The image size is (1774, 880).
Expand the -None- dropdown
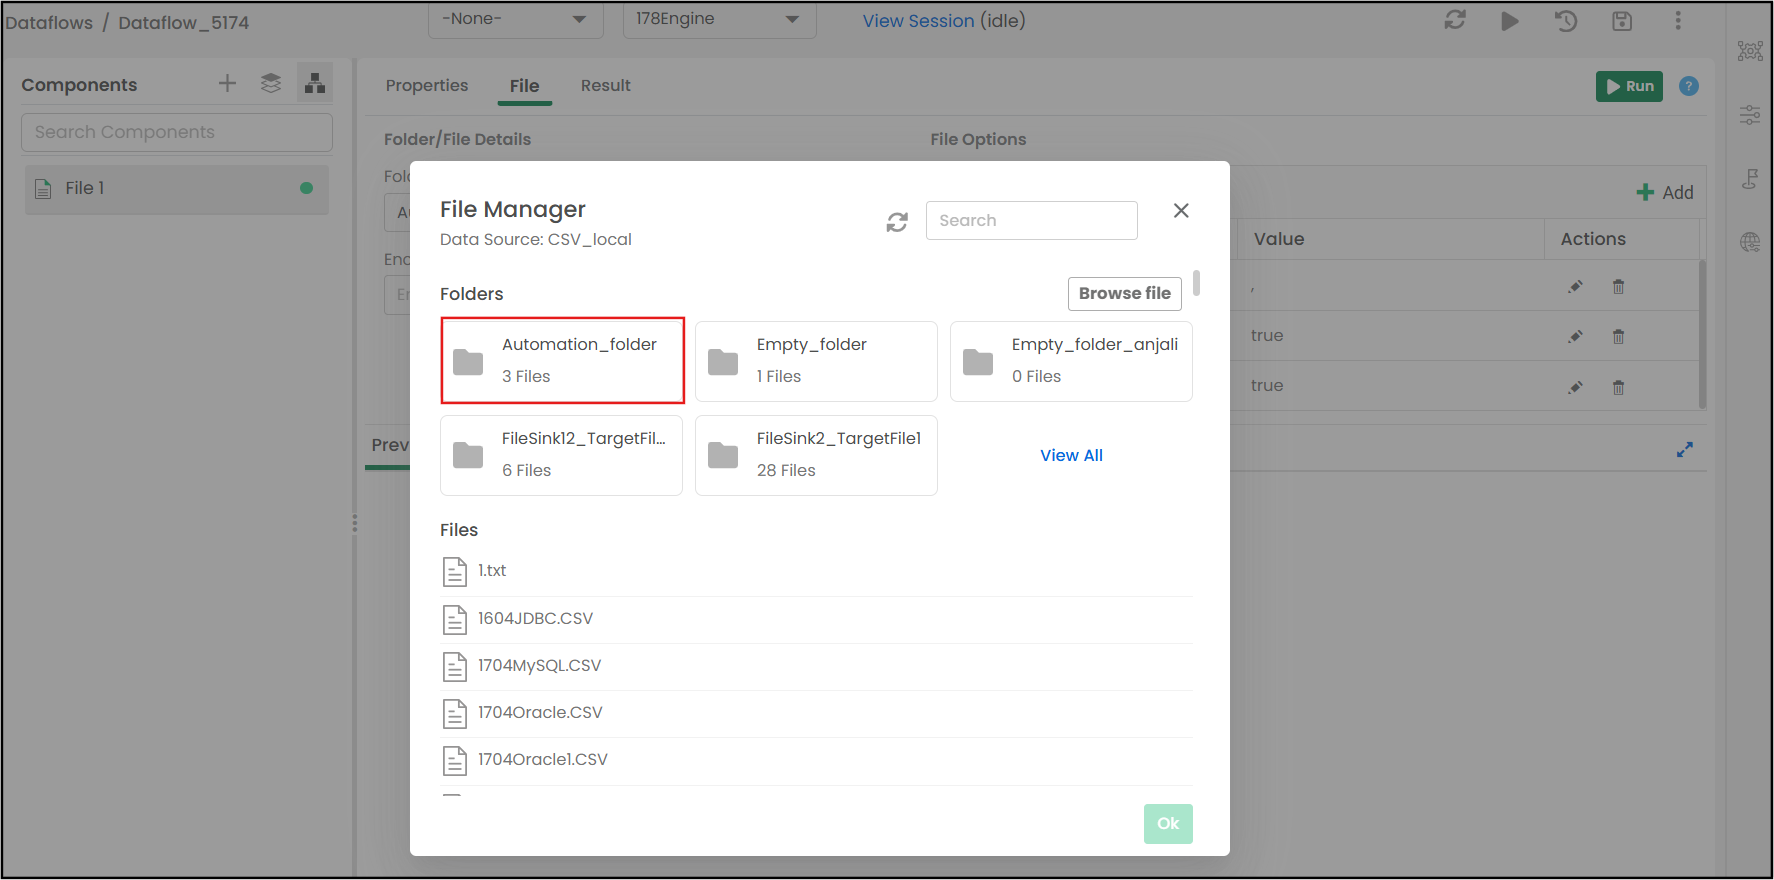(x=515, y=20)
